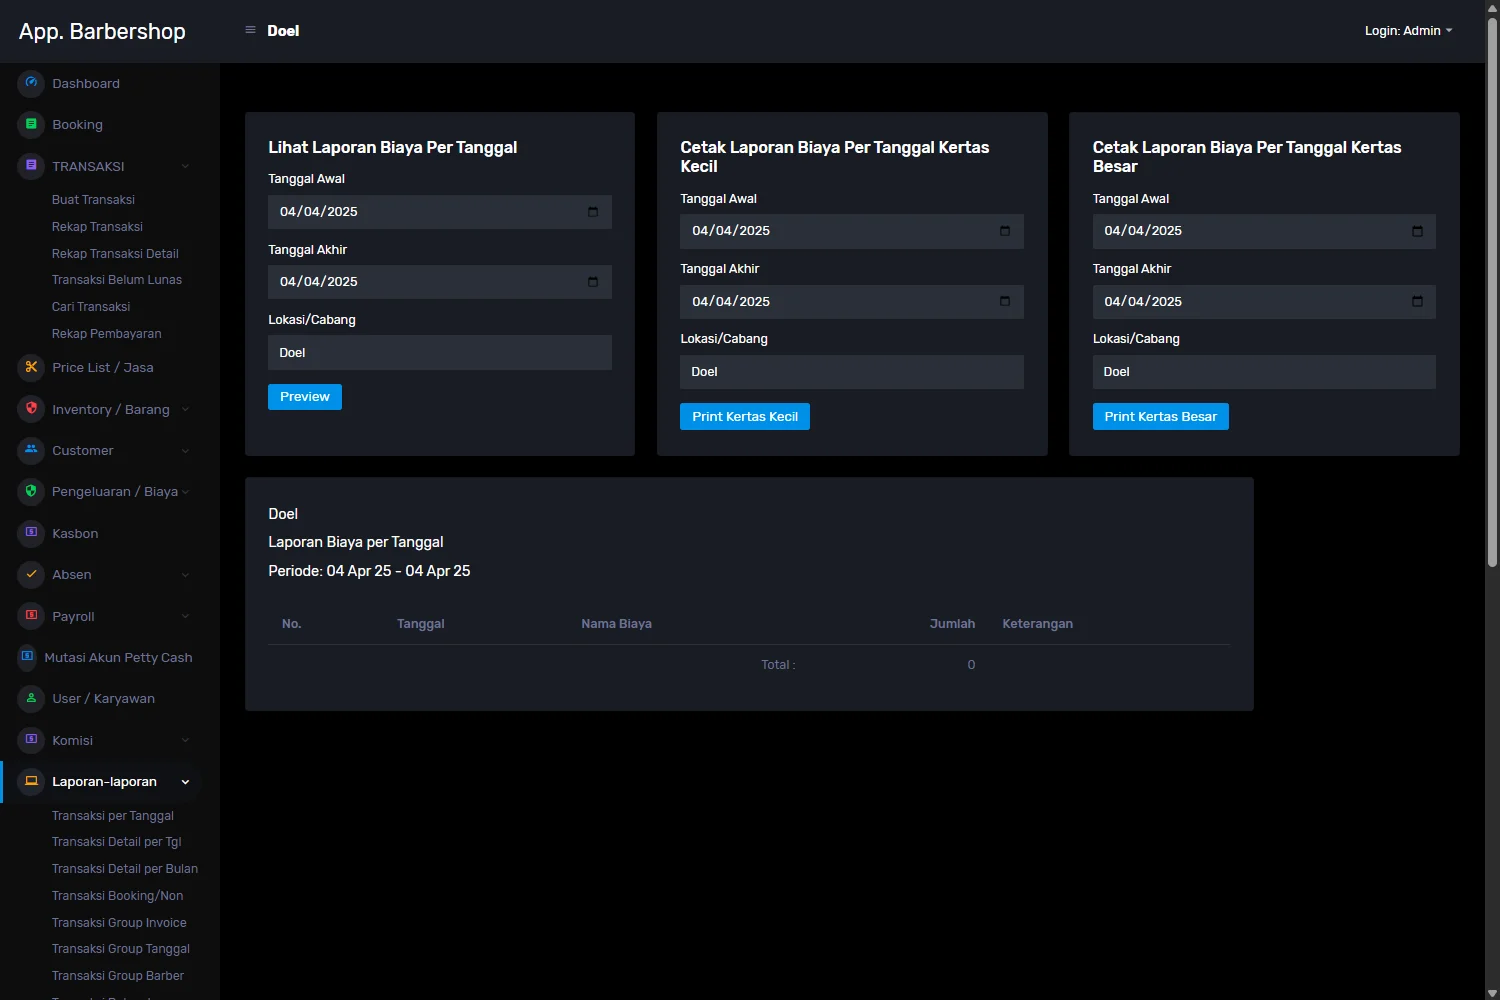The height and width of the screenshot is (1000, 1500).
Task: Expand the Customer menu chevron
Action: [x=185, y=450]
